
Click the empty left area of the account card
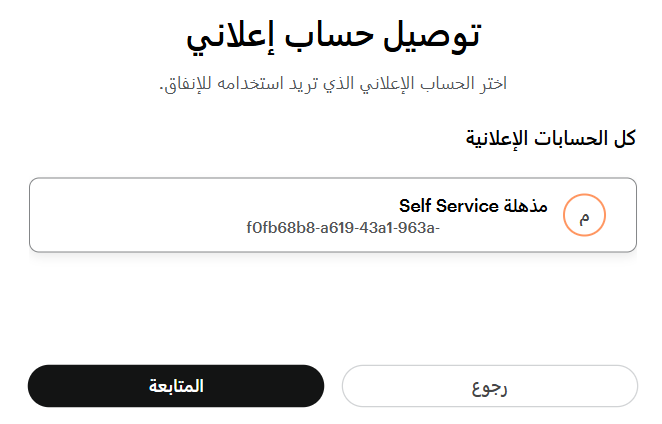coord(135,215)
